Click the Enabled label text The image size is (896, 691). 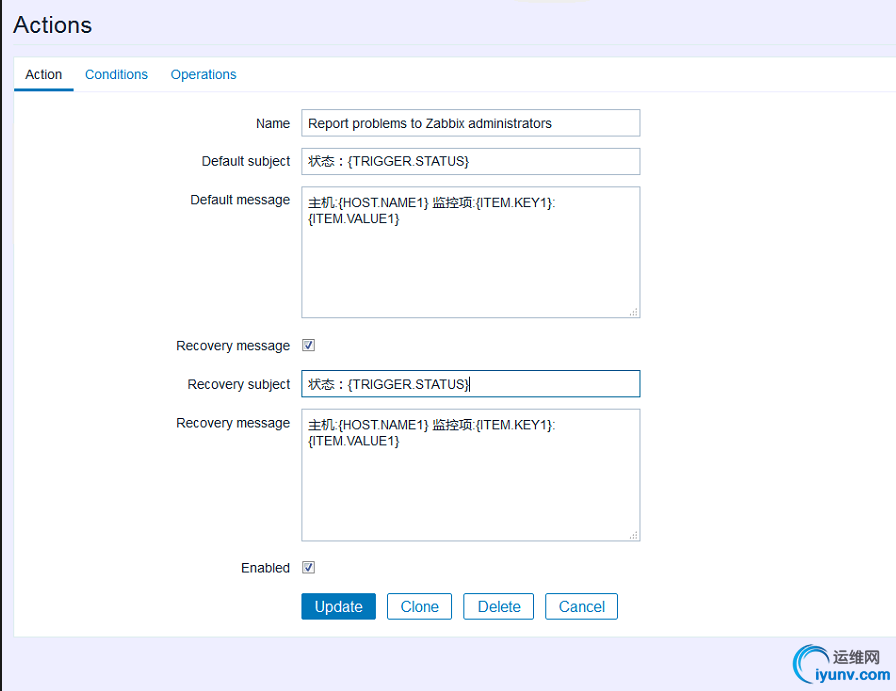tap(265, 568)
